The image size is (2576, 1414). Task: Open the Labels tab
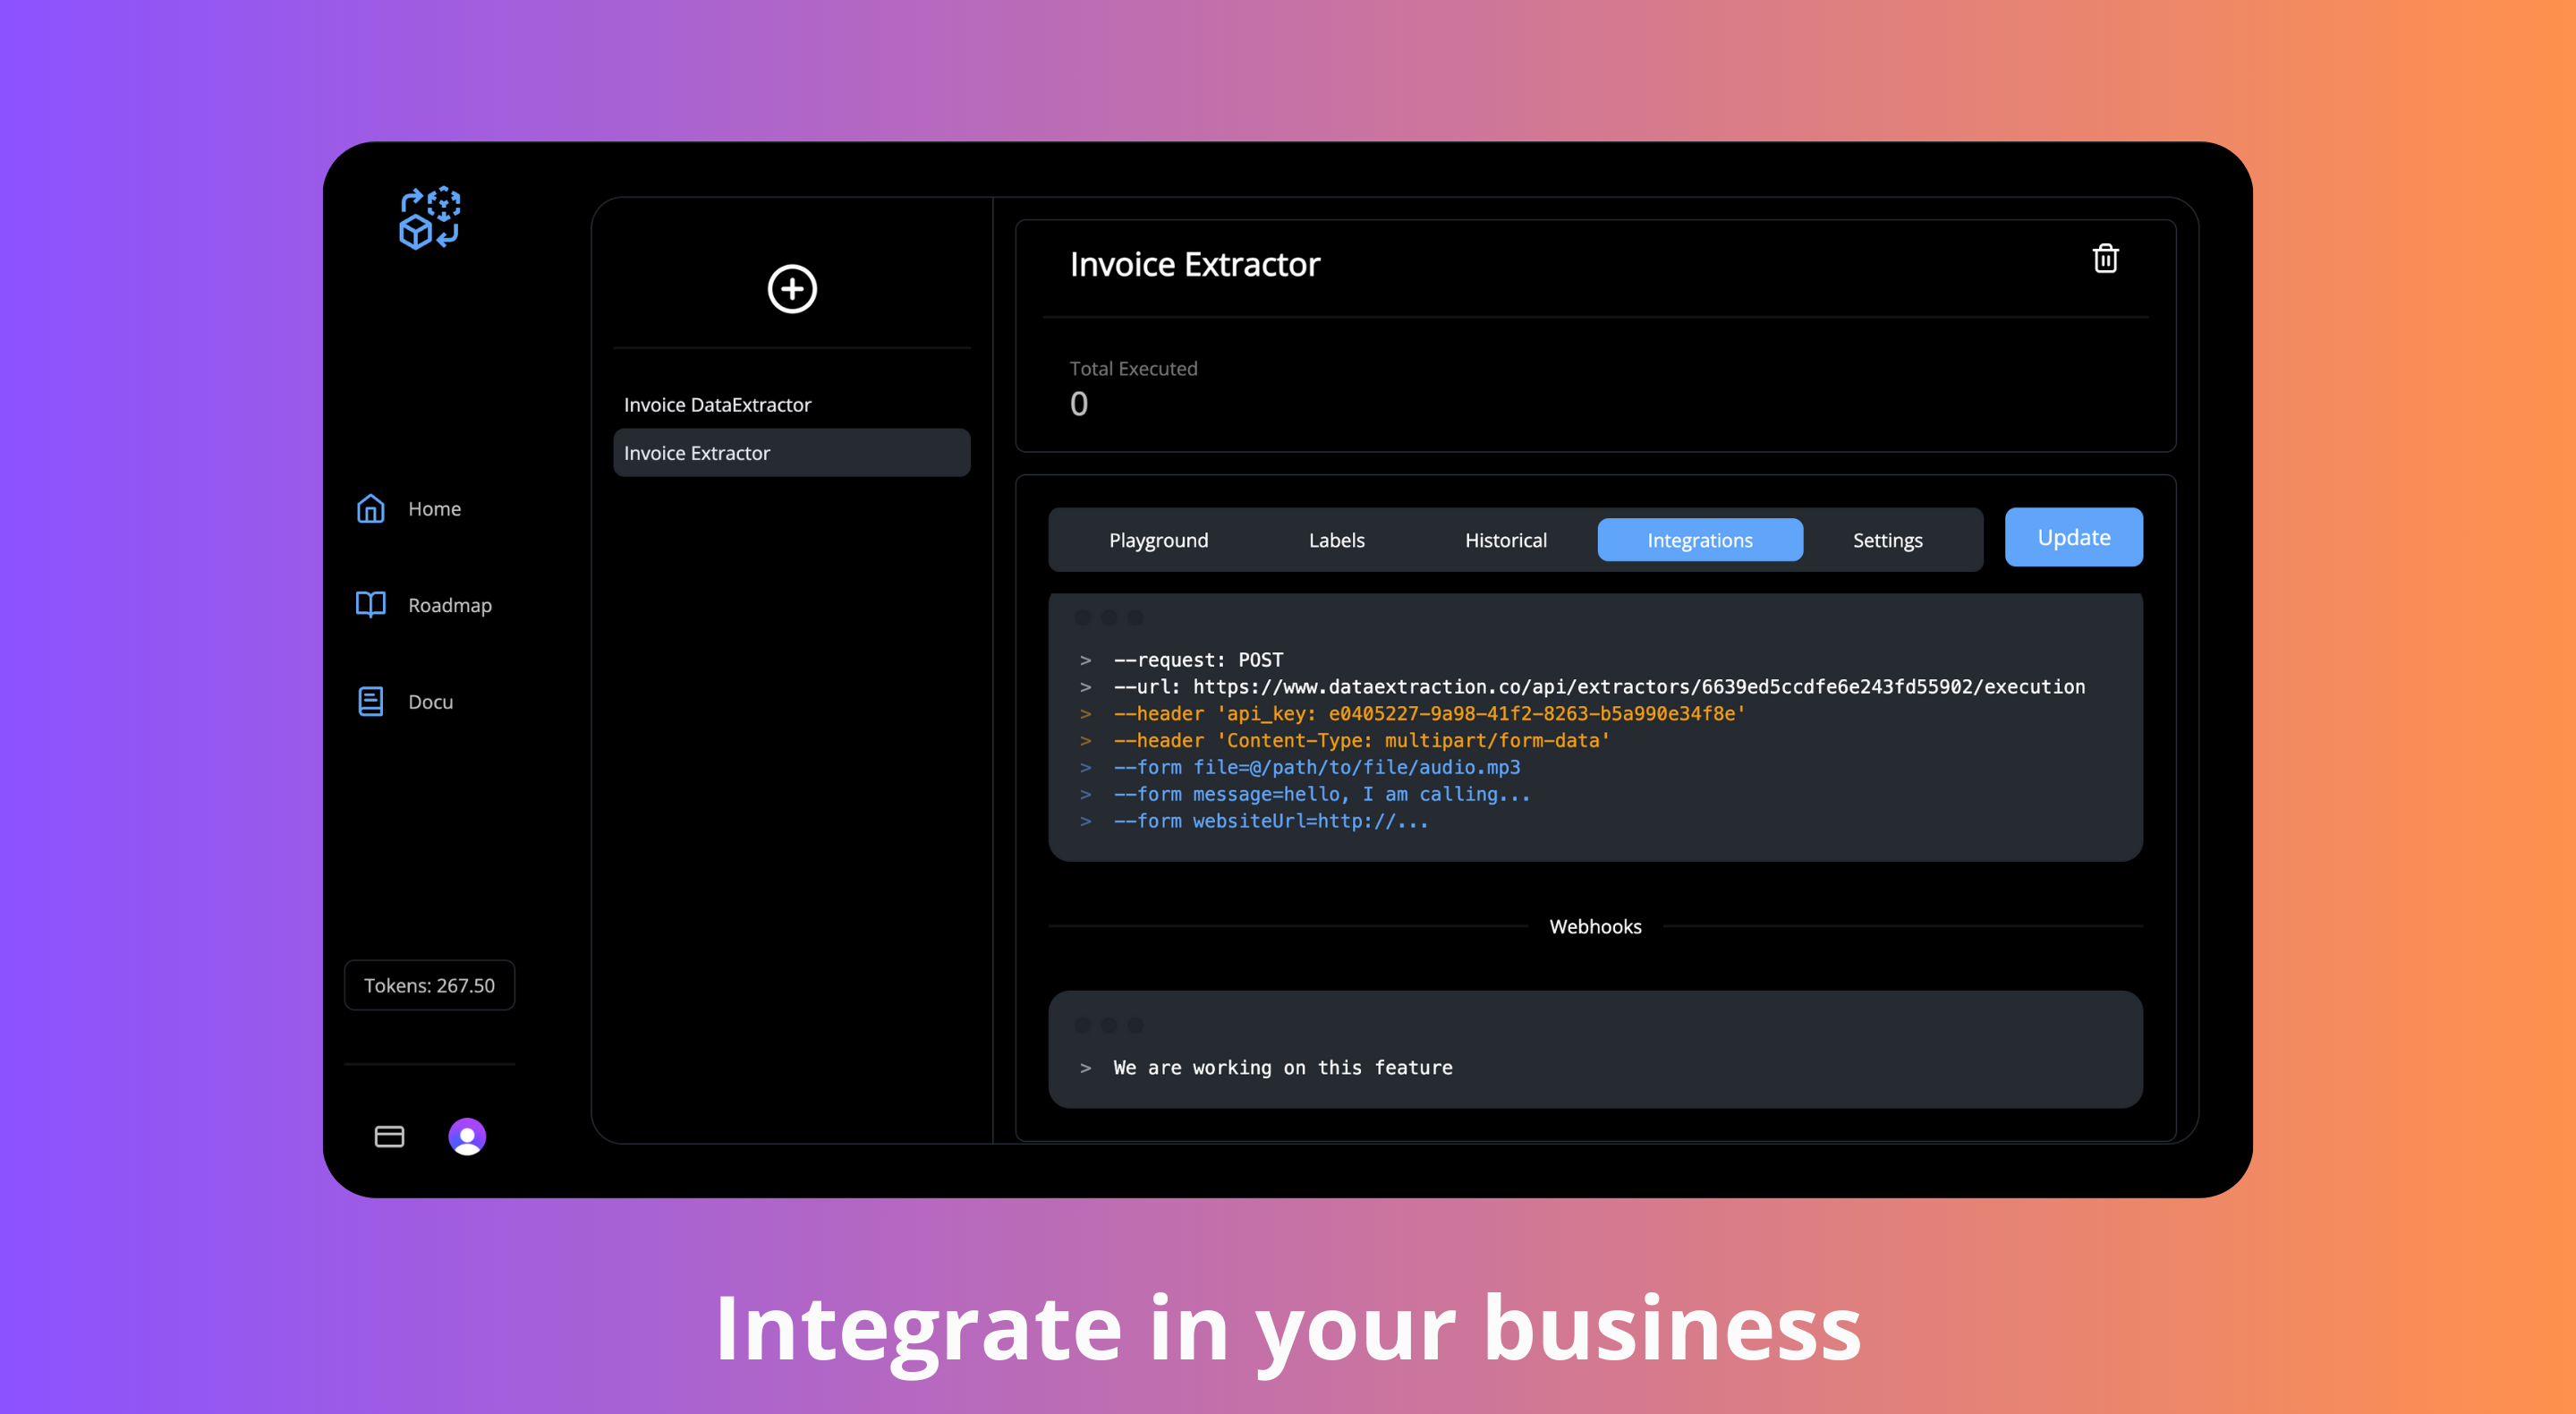point(1336,540)
